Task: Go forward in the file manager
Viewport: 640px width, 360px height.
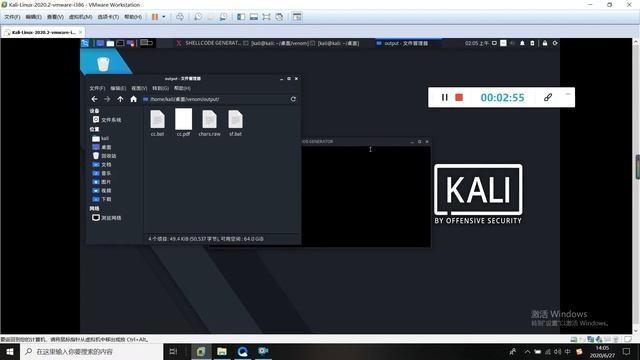Action: click(x=107, y=99)
